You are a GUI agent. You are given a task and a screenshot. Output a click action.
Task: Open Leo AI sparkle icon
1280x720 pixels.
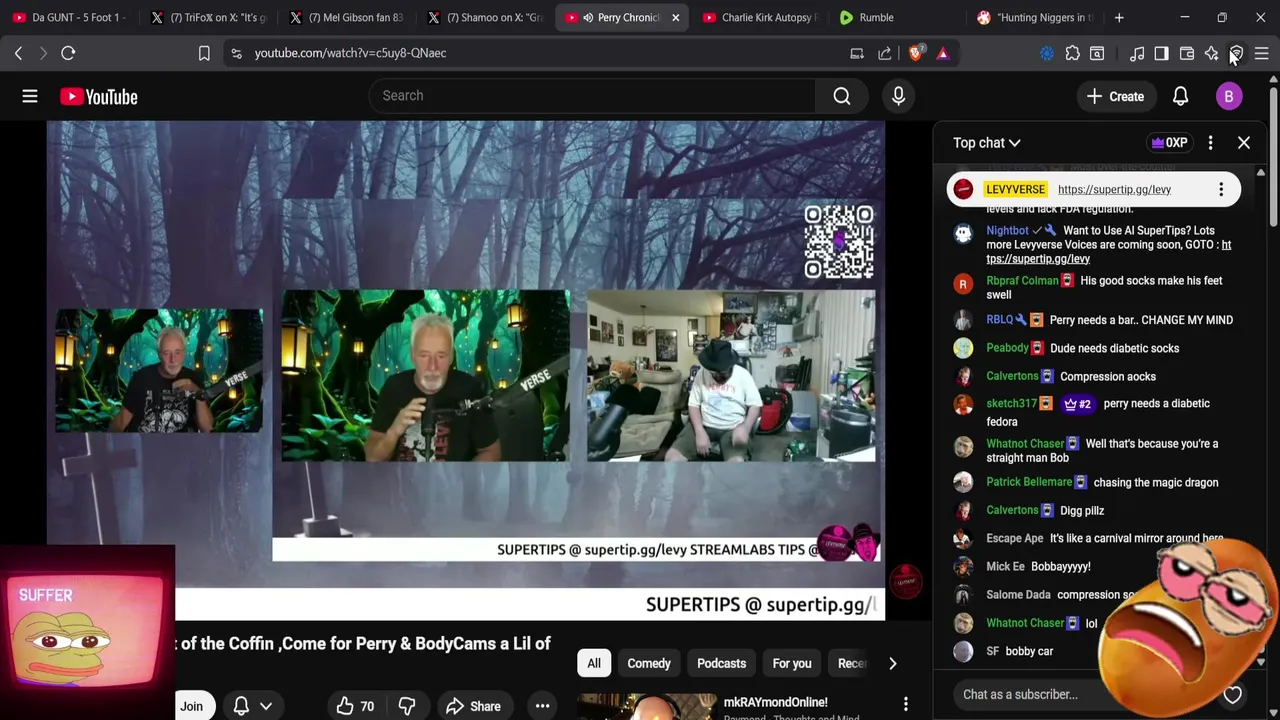pos(1211,53)
